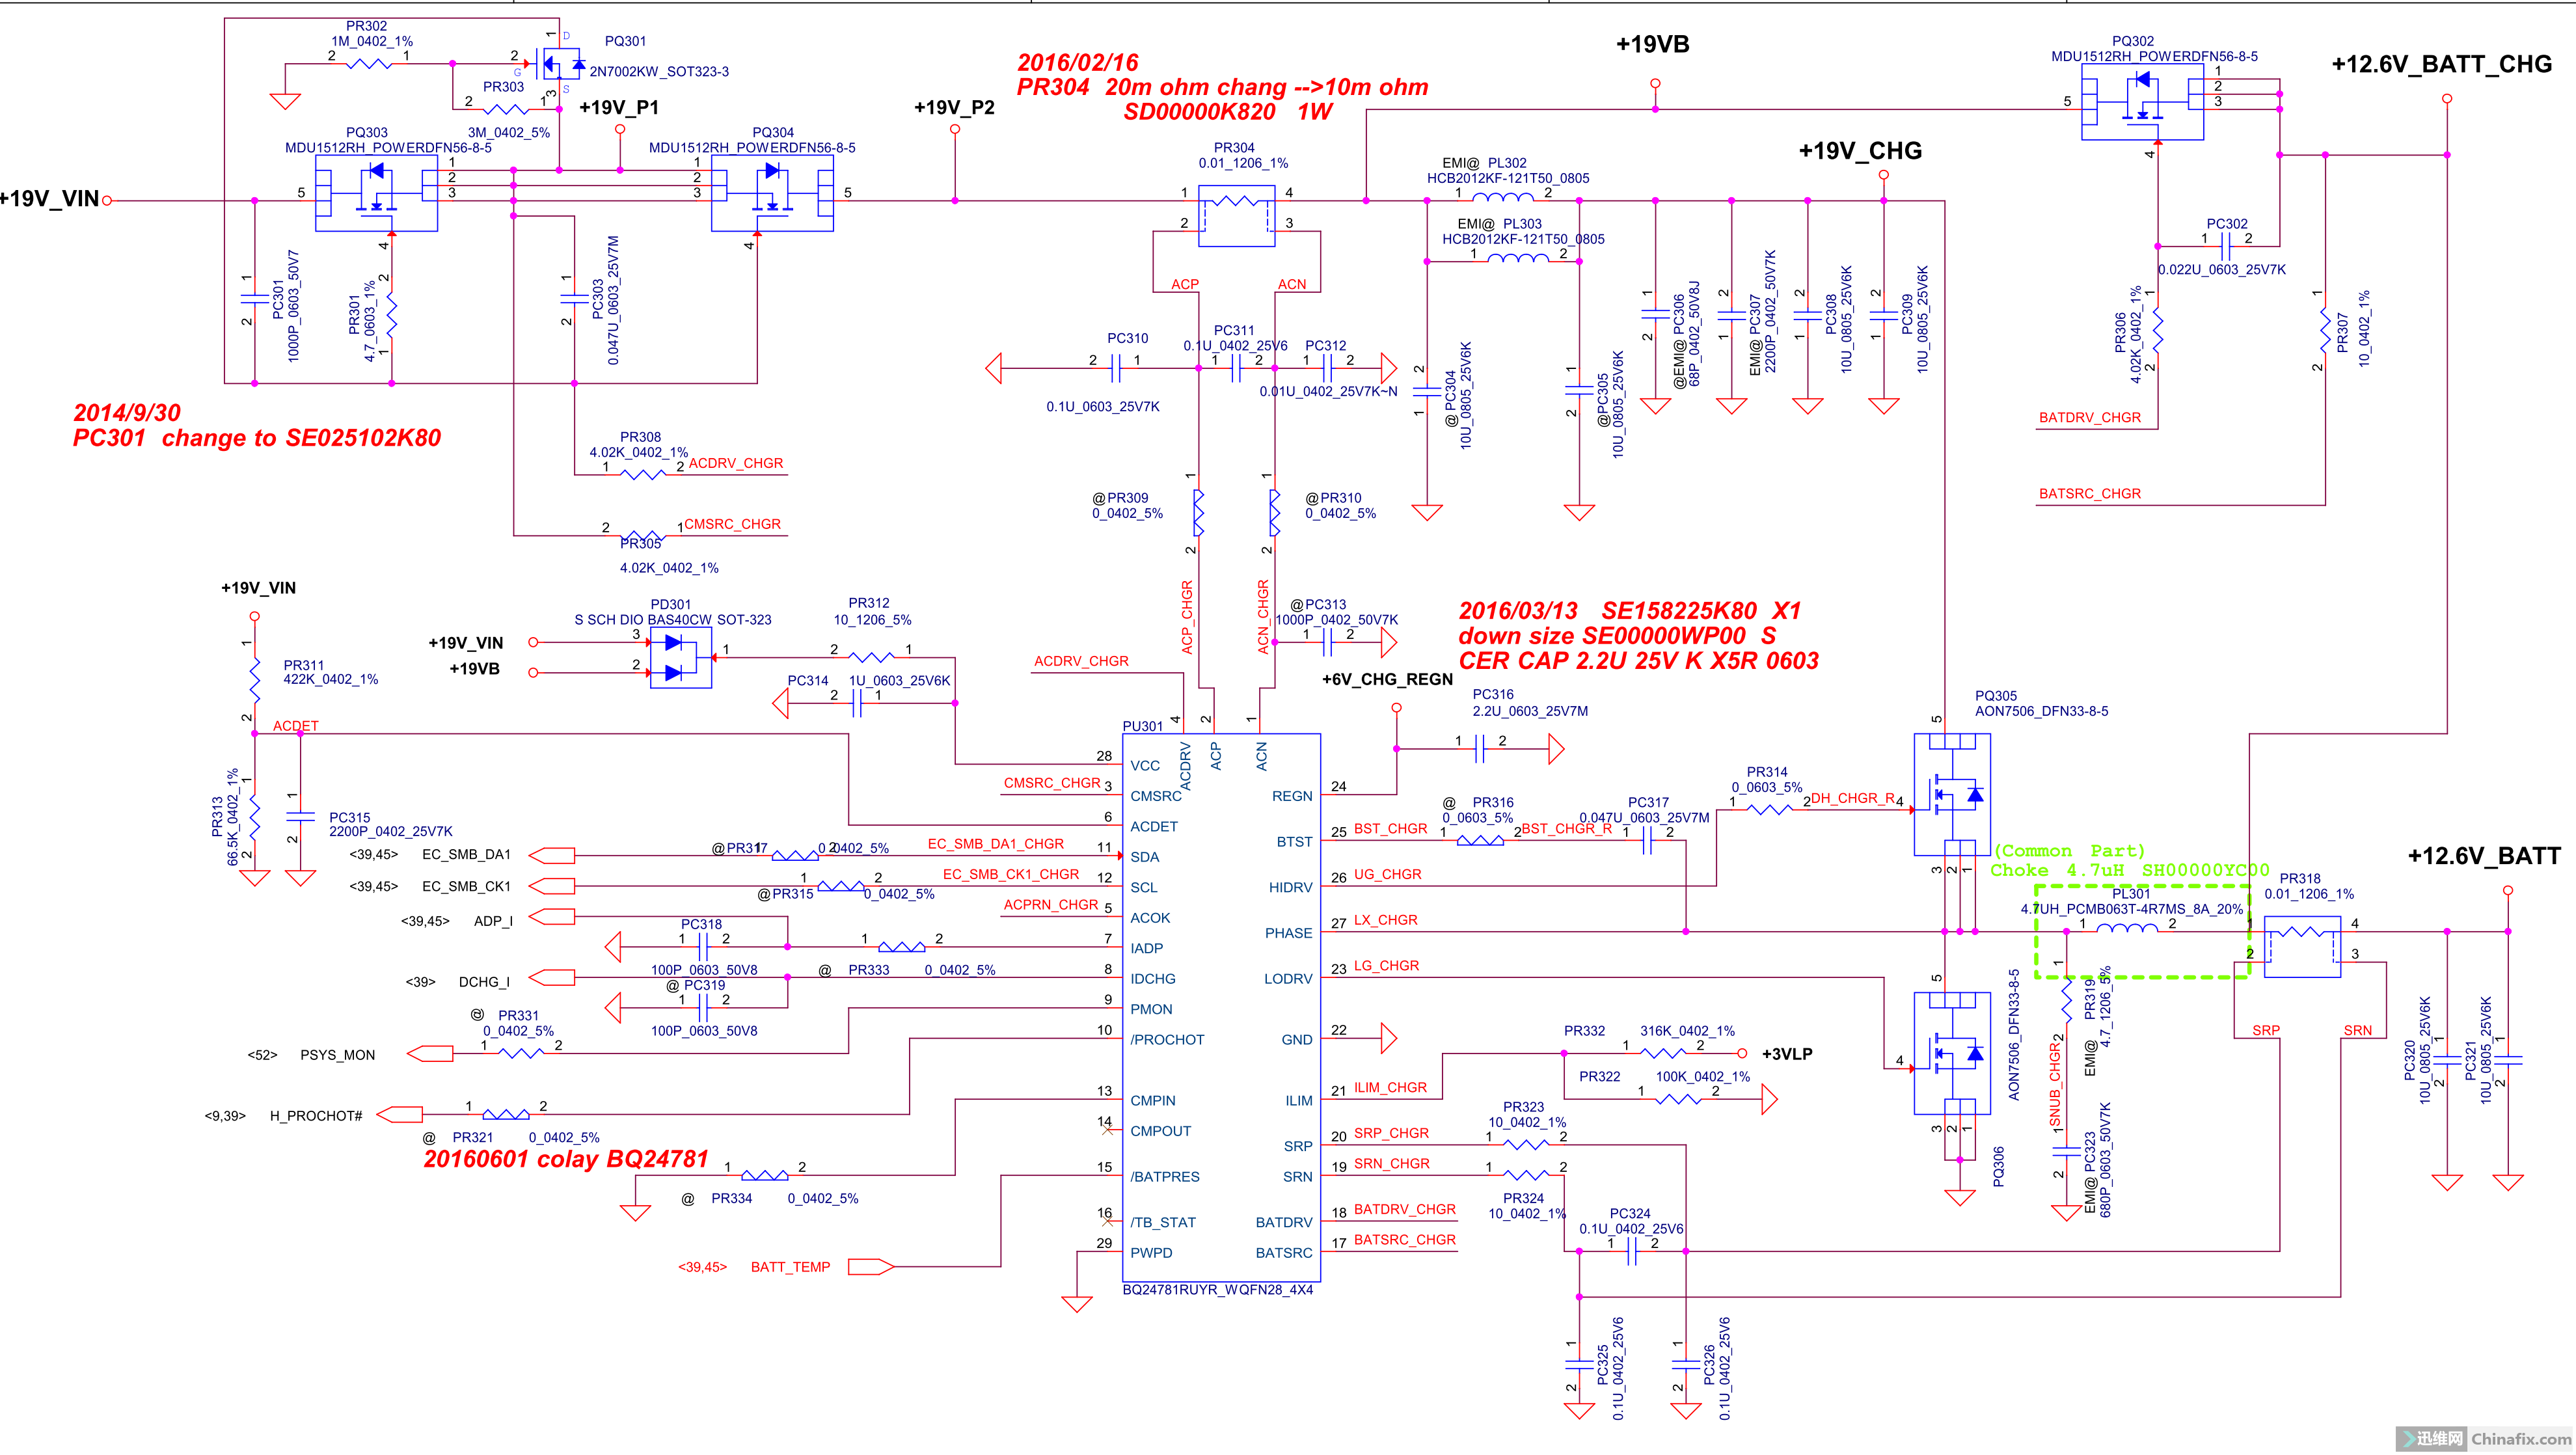The image size is (2576, 1455).
Task: Click the PQ303 MDU1512RH MOSFET symbol
Action: 376,193
